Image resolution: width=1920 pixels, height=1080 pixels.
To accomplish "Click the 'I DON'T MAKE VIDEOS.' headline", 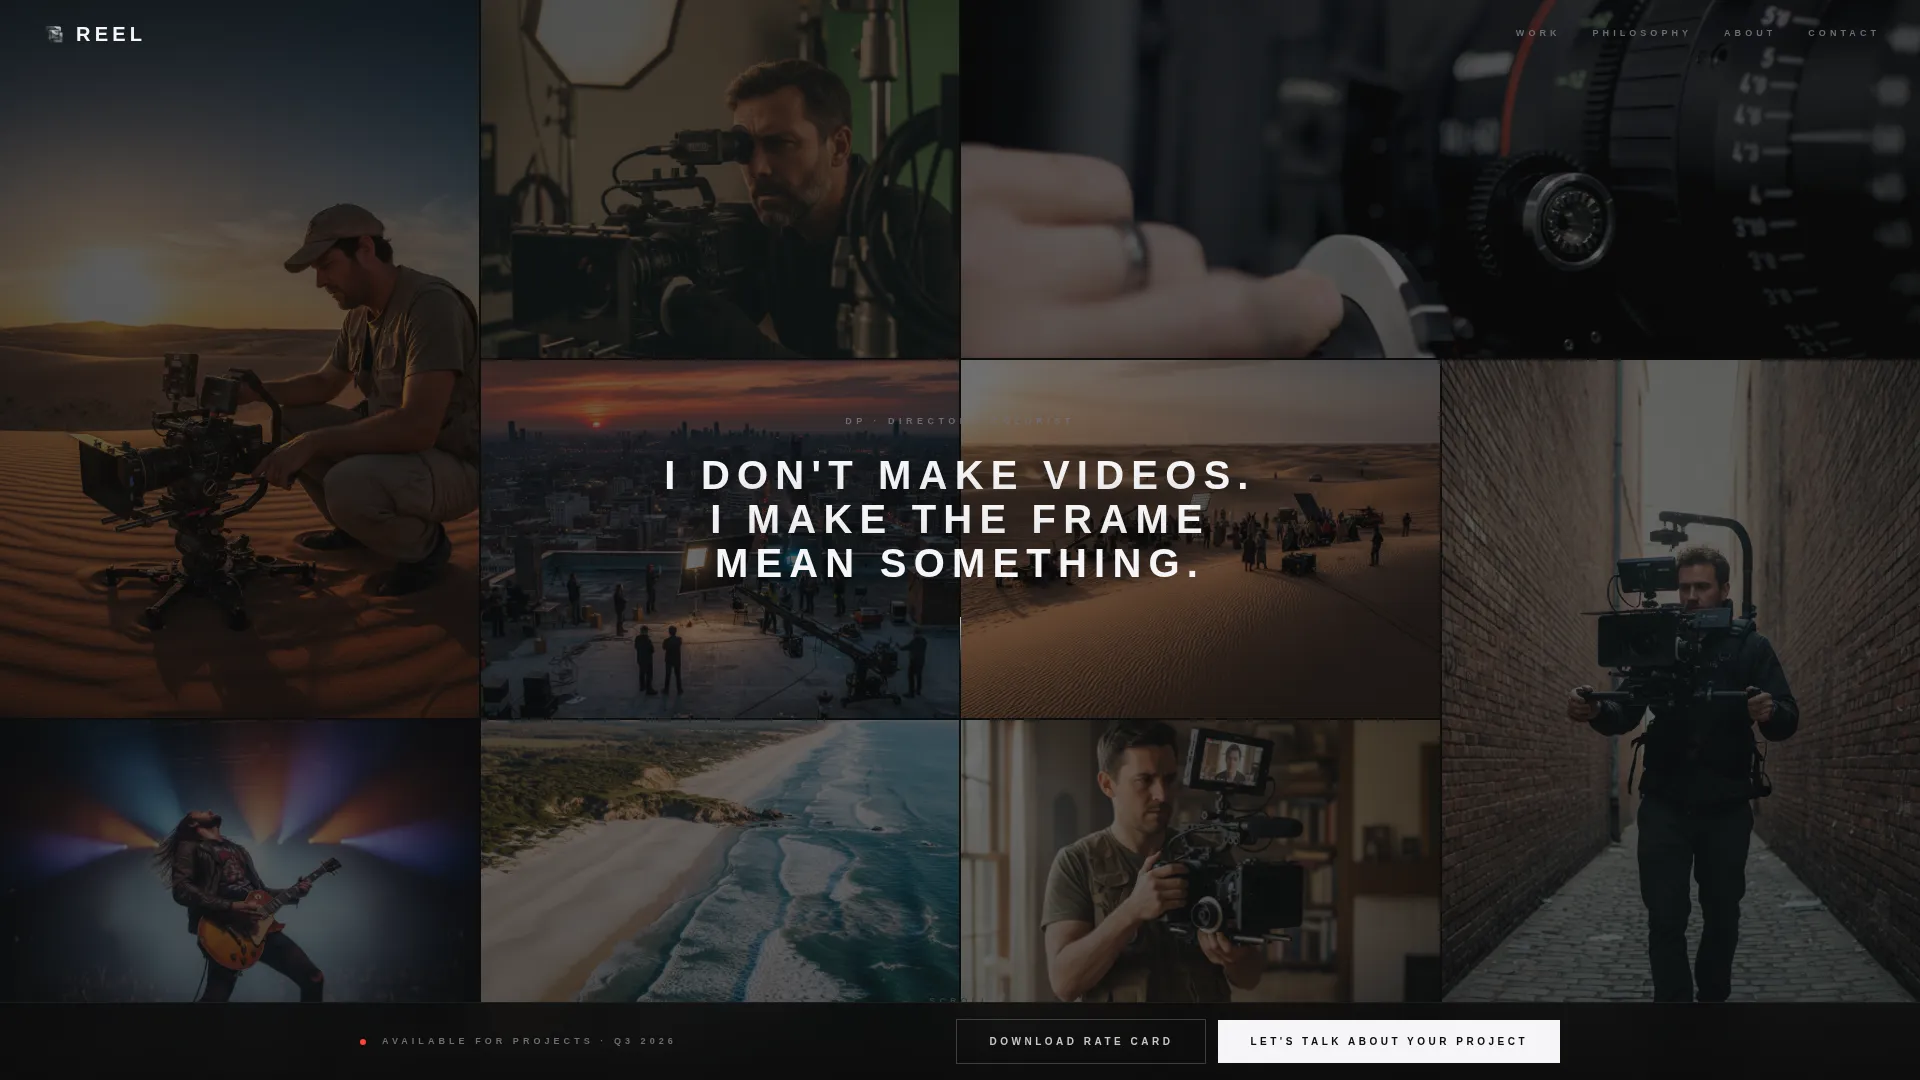I will (x=959, y=475).
